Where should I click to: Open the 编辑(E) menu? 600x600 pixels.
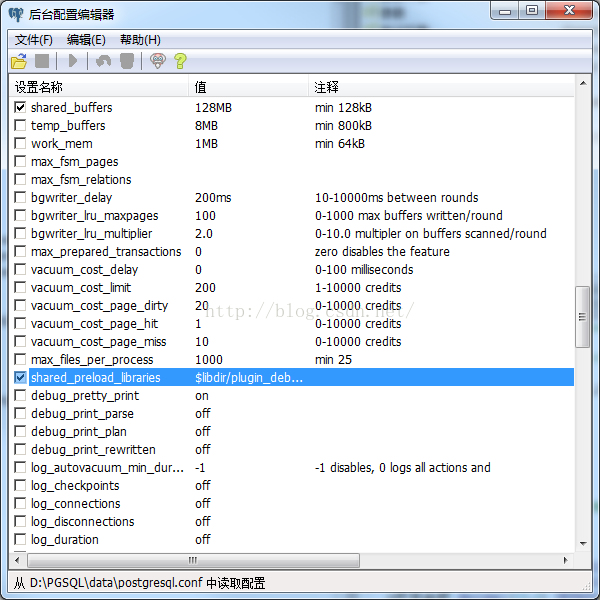point(86,40)
